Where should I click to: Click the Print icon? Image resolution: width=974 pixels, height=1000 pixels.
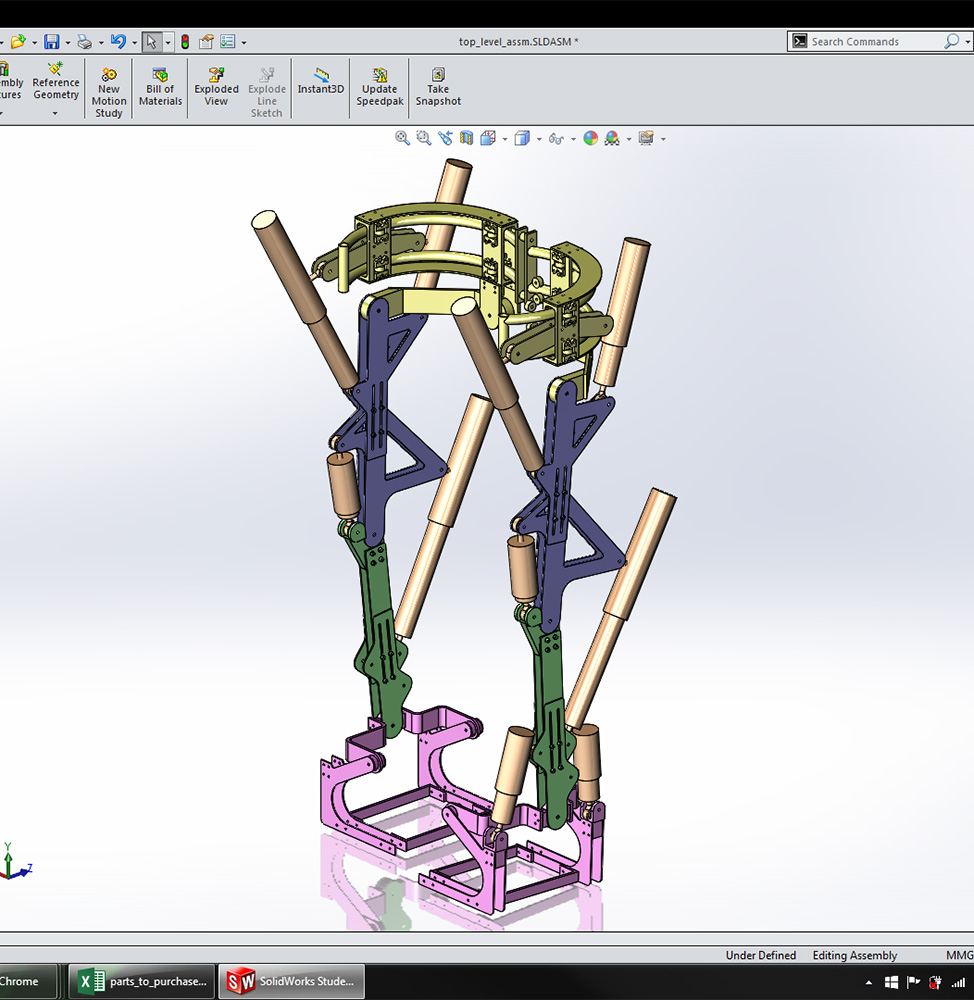click(85, 42)
